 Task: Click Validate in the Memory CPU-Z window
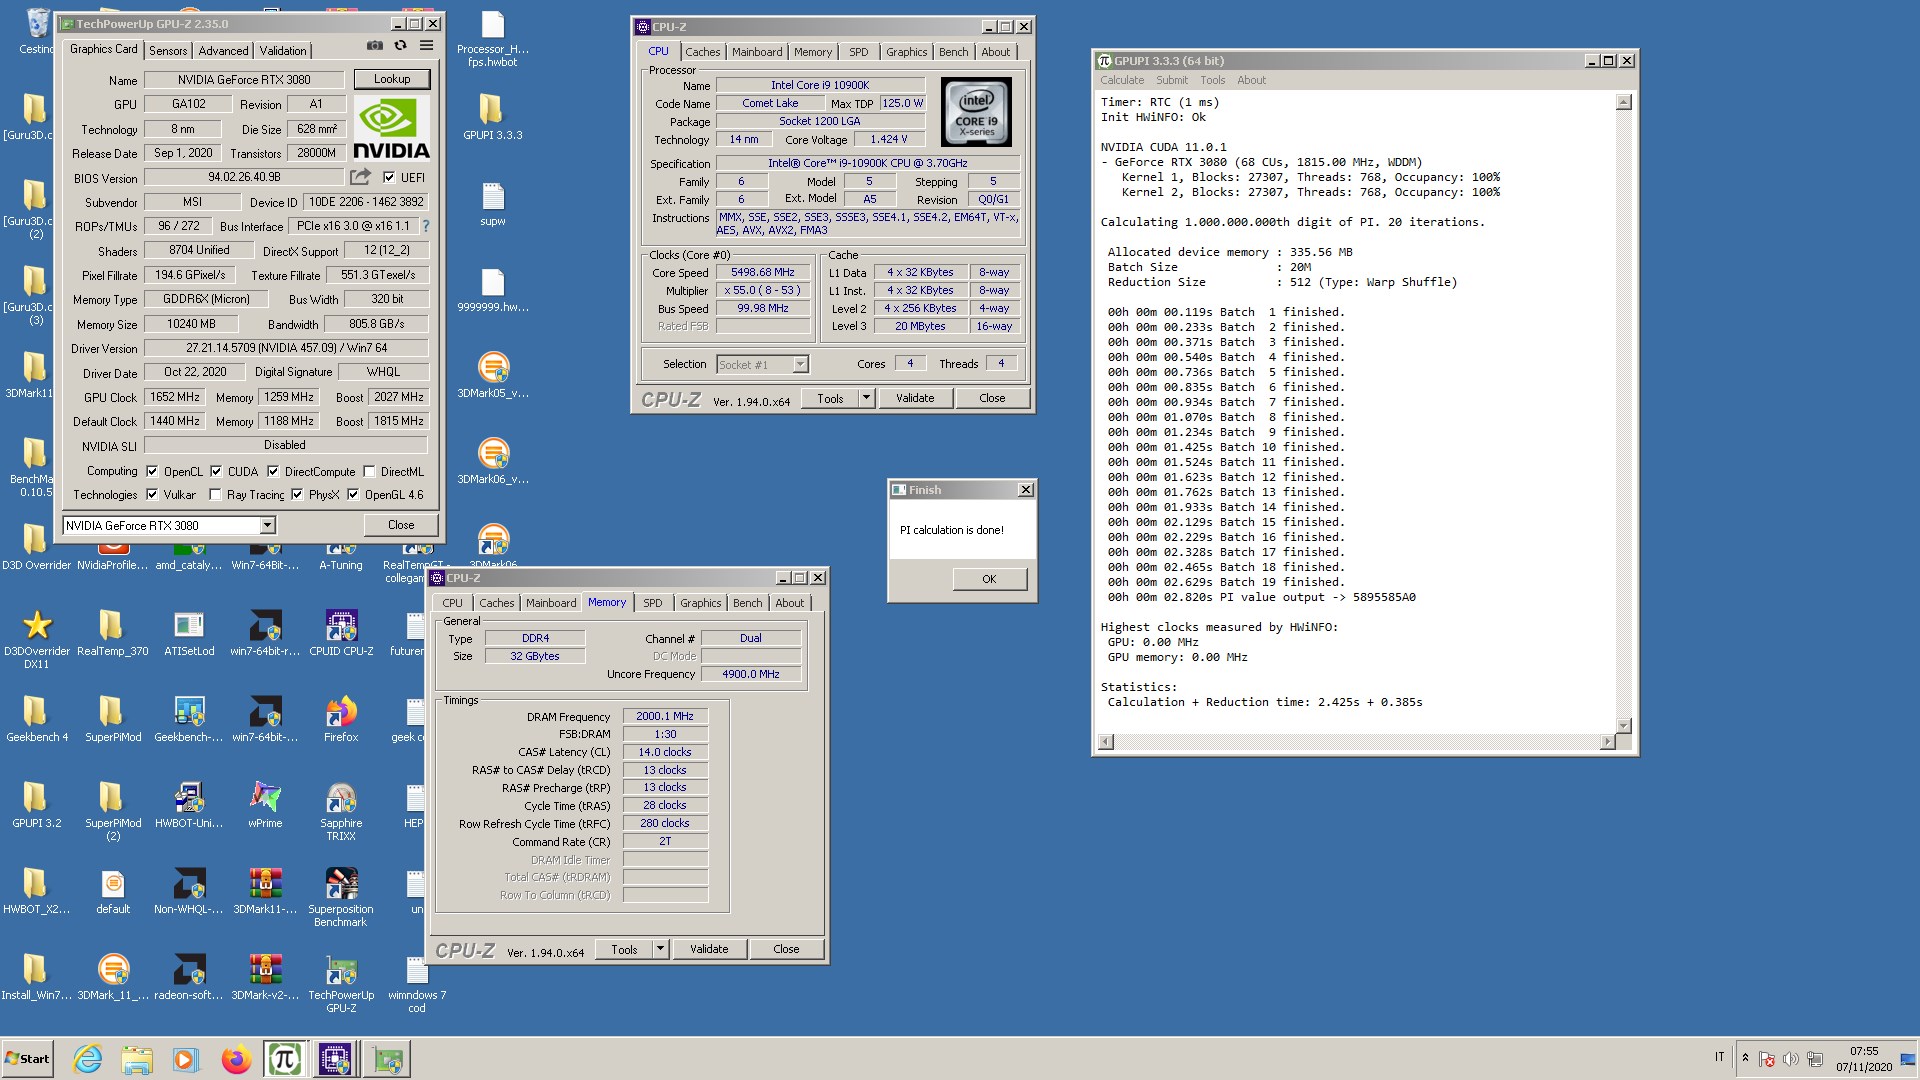tap(709, 949)
